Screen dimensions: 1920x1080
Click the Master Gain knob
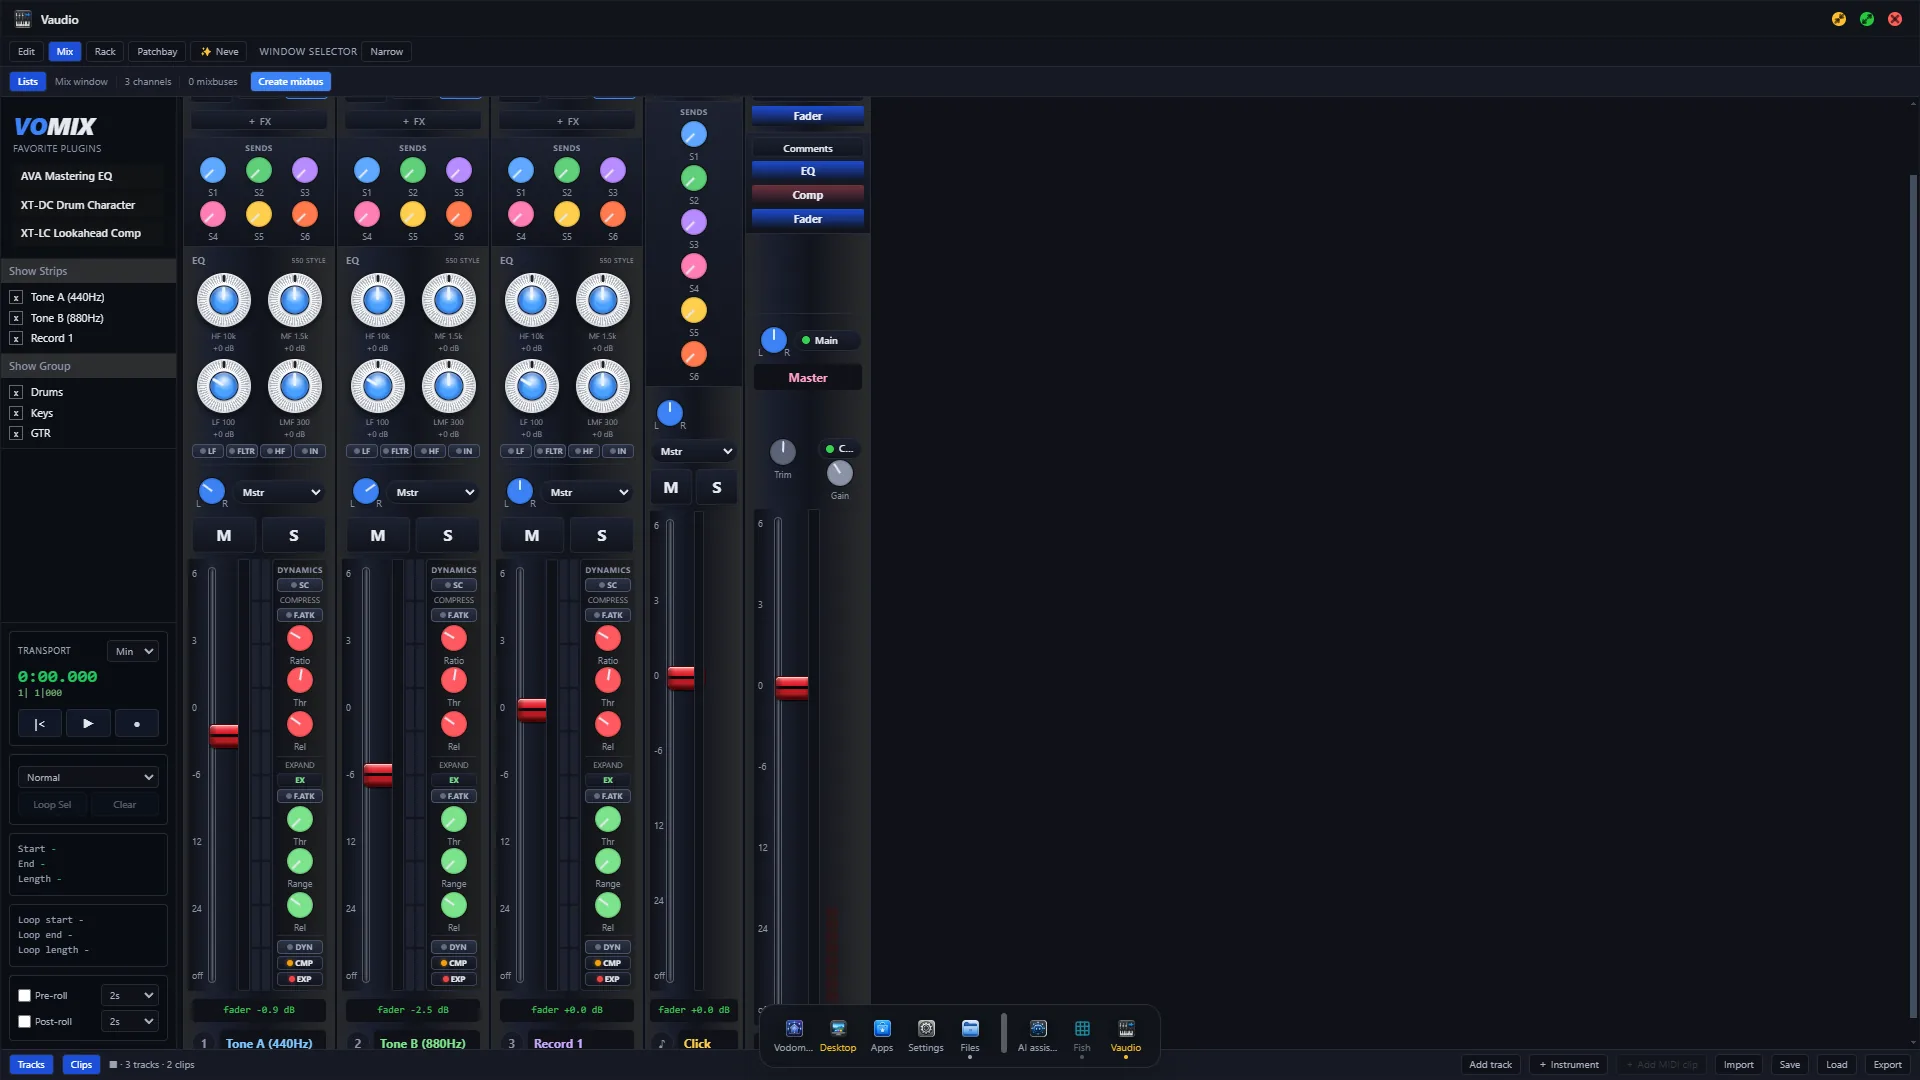tap(839, 473)
